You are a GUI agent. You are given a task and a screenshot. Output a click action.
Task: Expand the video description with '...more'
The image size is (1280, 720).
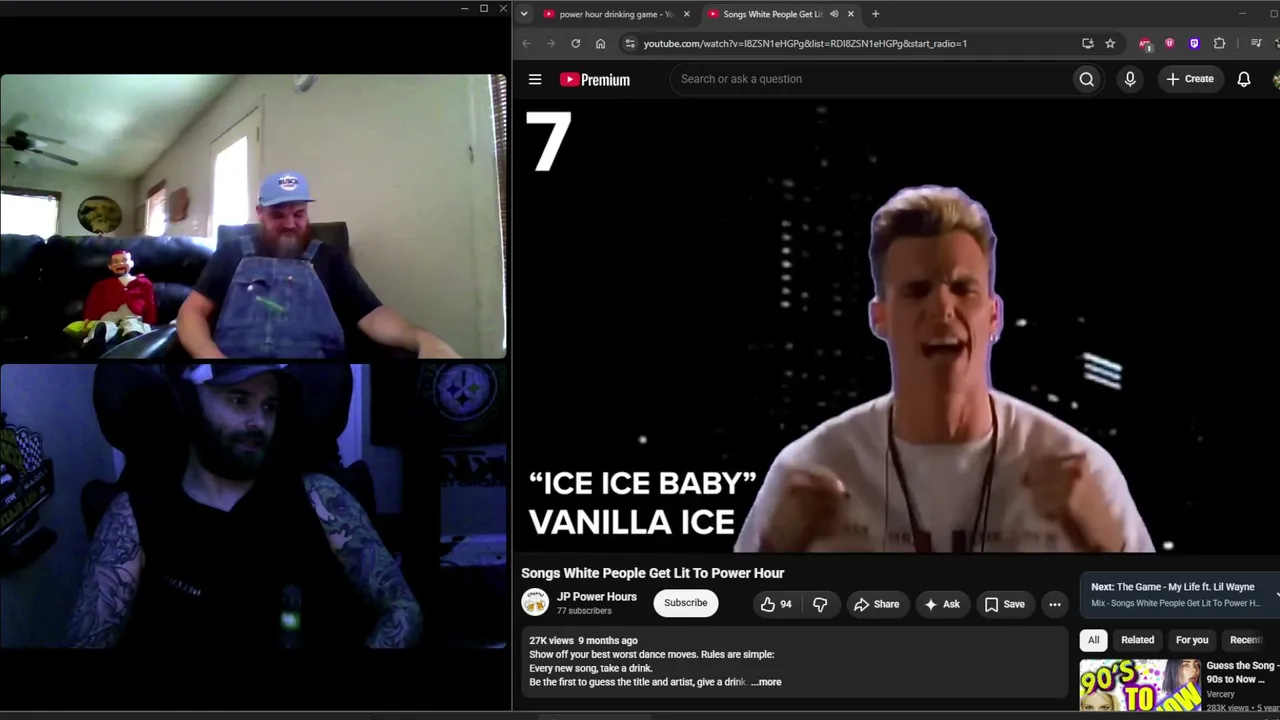(x=766, y=682)
